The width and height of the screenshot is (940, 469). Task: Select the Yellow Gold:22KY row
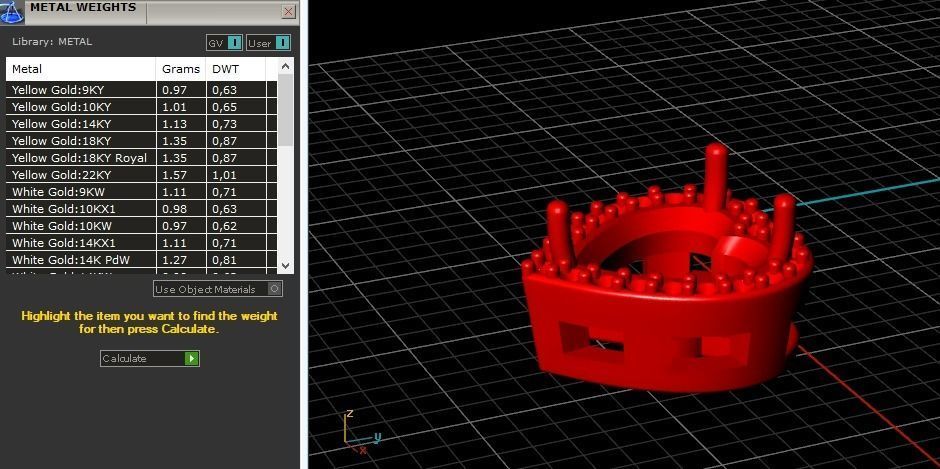click(141, 175)
